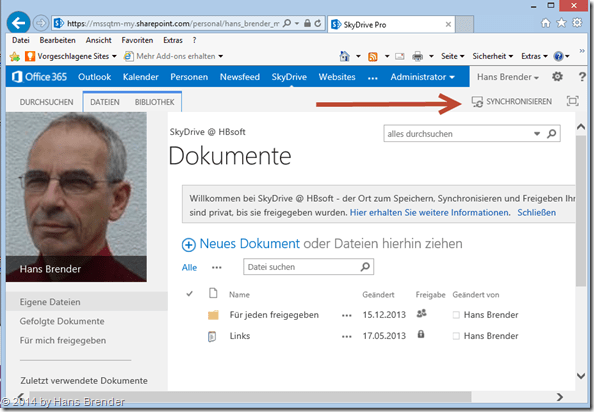Click the focus on content icon
Viewport: 594px width, 412px height.
tap(572, 101)
